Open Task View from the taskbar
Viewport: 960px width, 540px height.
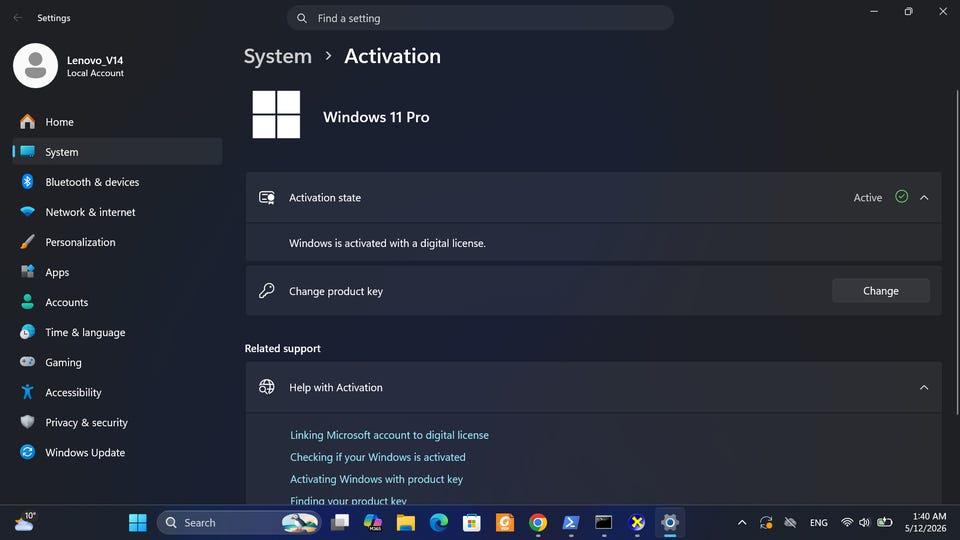click(x=340, y=523)
